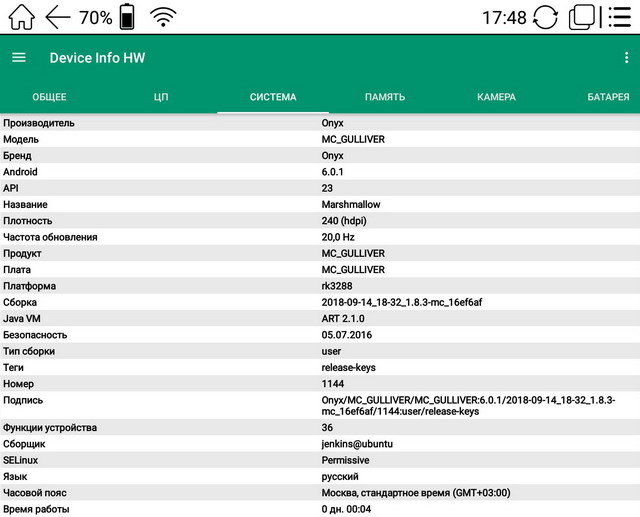Switch to the ЦП tab
Image resolution: width=640 pixels, height=517 pixels.
coord(161,97)
